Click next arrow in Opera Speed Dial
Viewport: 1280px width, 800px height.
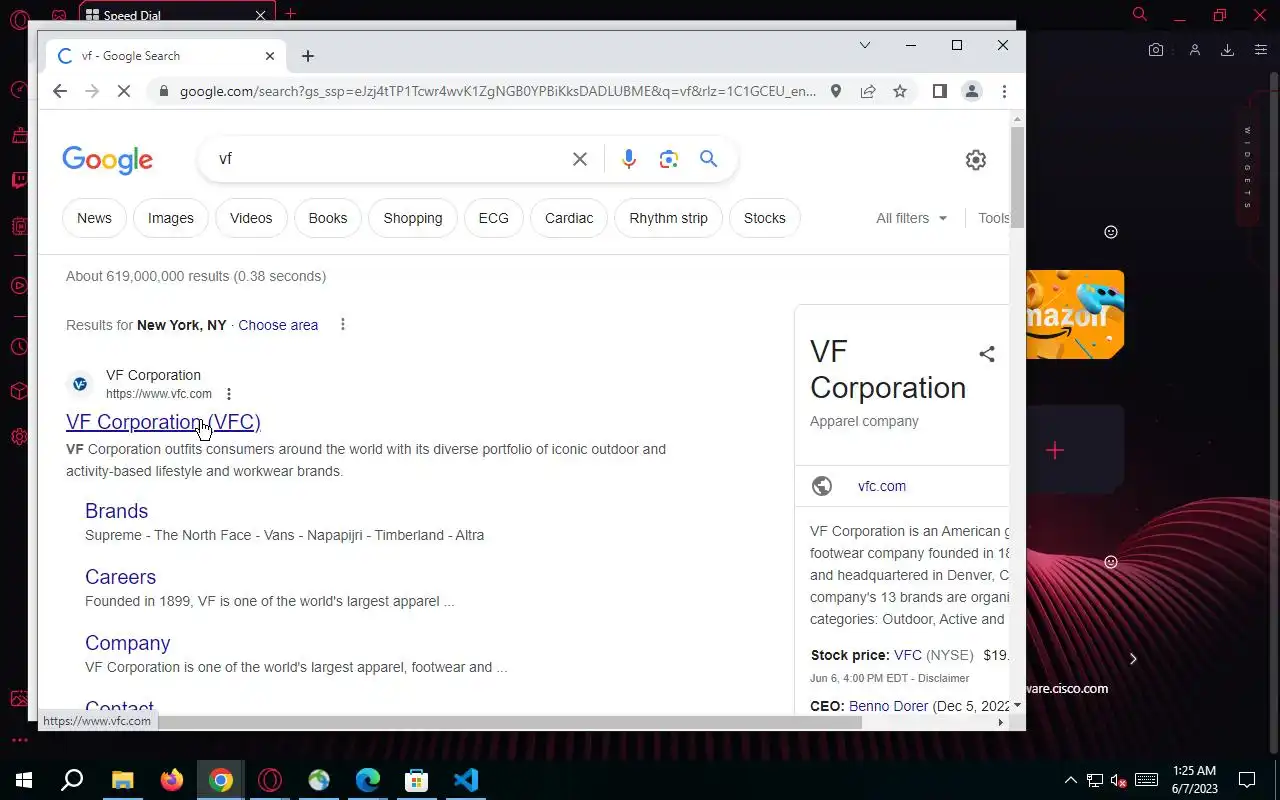tap(1133, 659)
